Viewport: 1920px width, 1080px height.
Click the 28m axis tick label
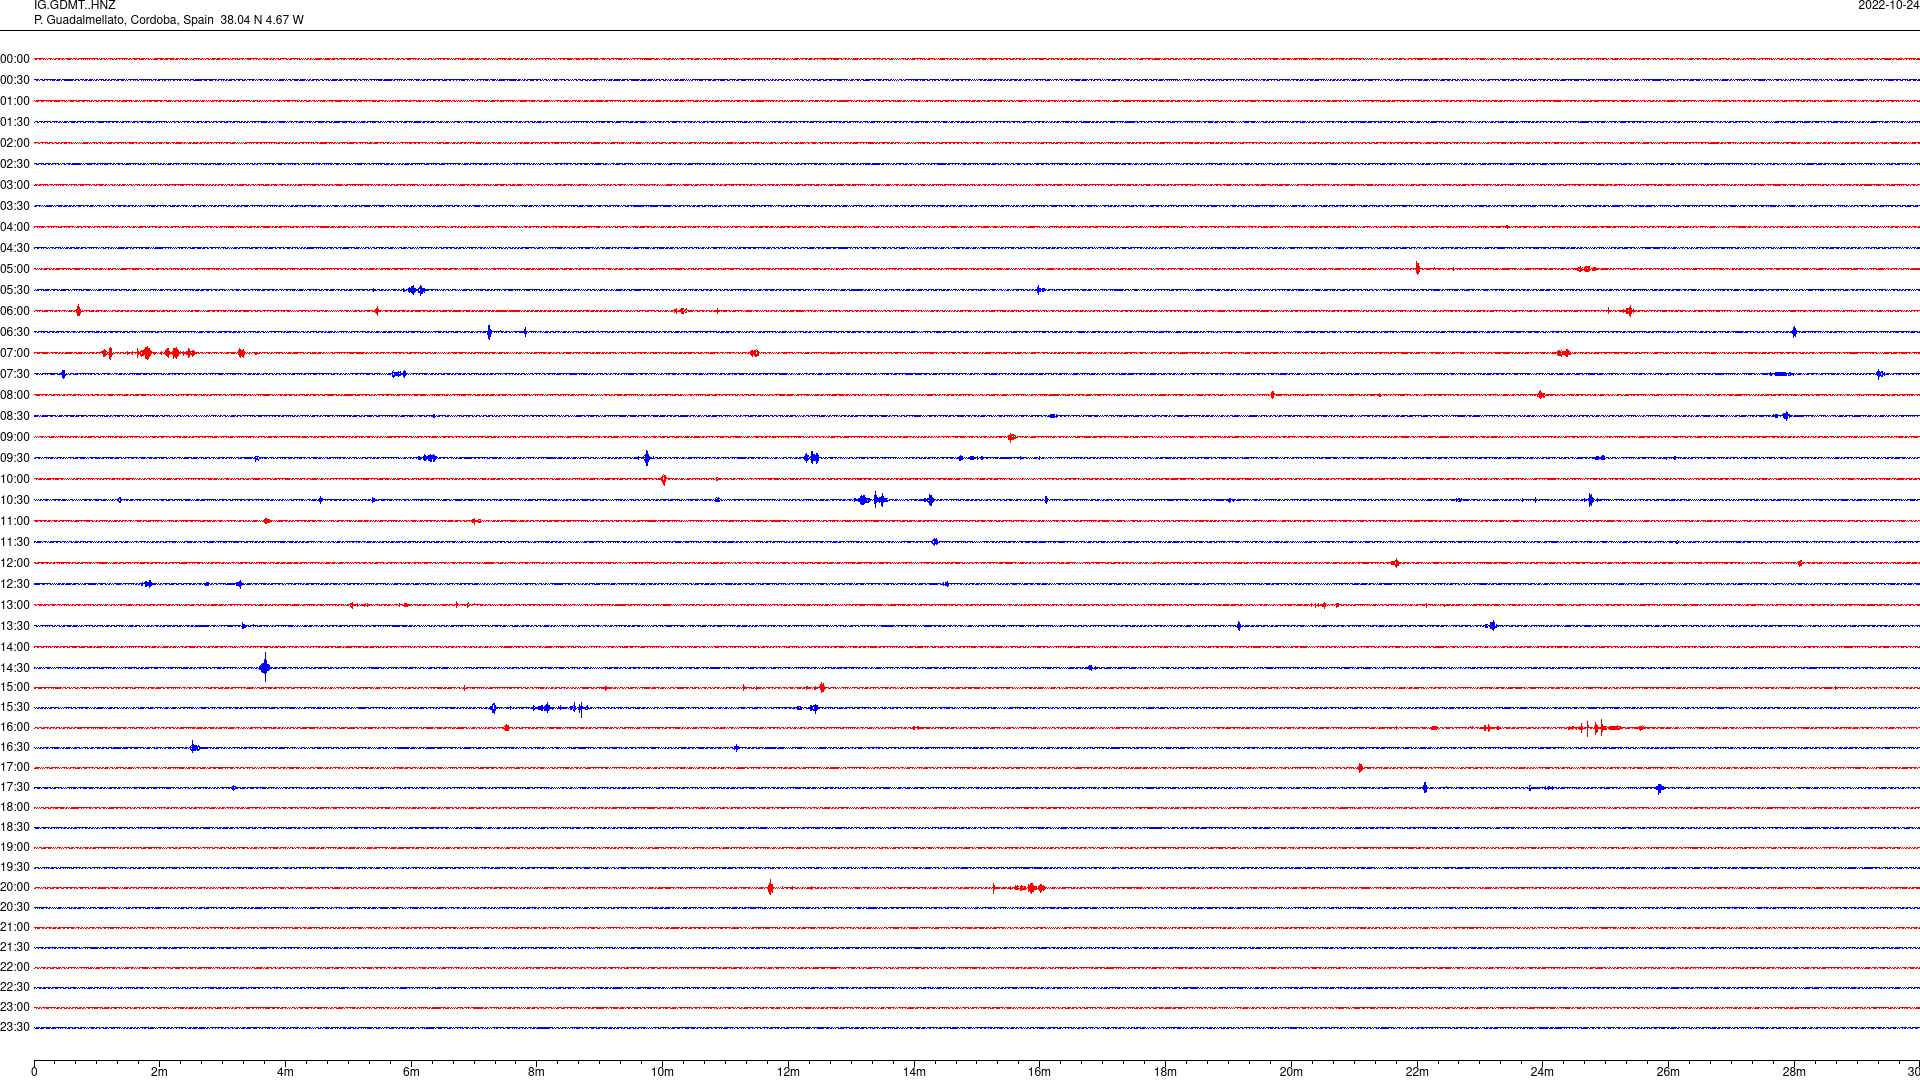point(1794,1072)
